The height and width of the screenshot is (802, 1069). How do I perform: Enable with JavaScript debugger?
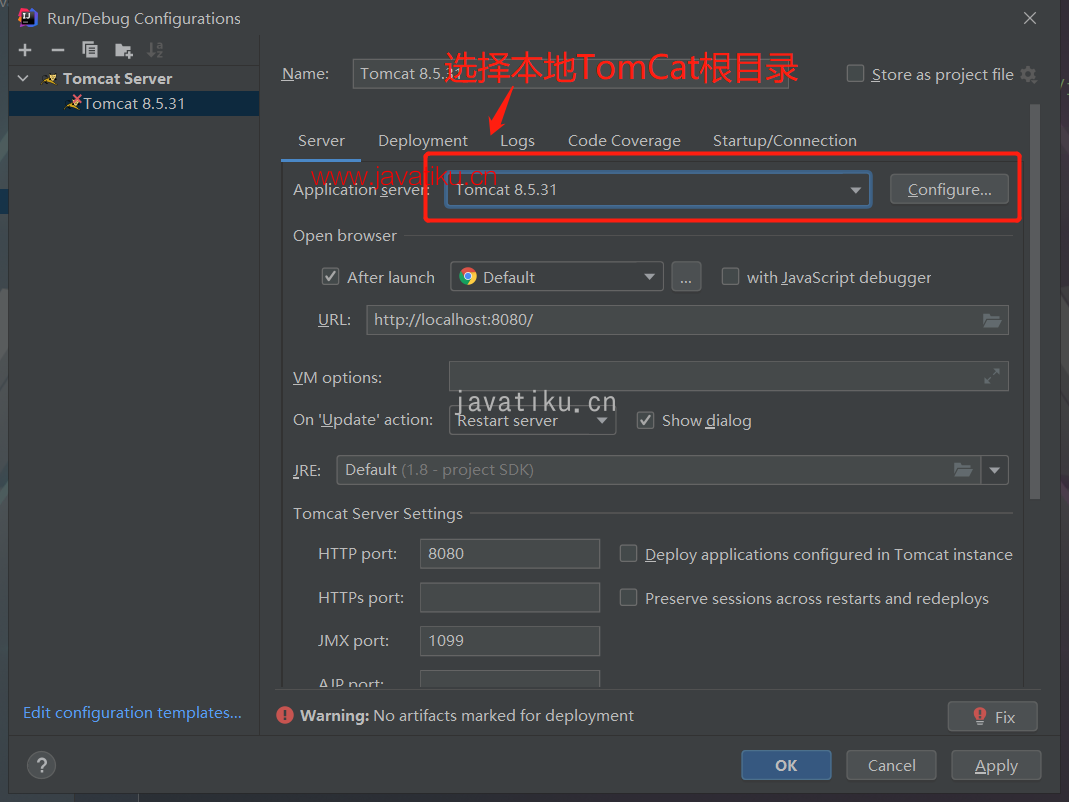coord(730,277)
